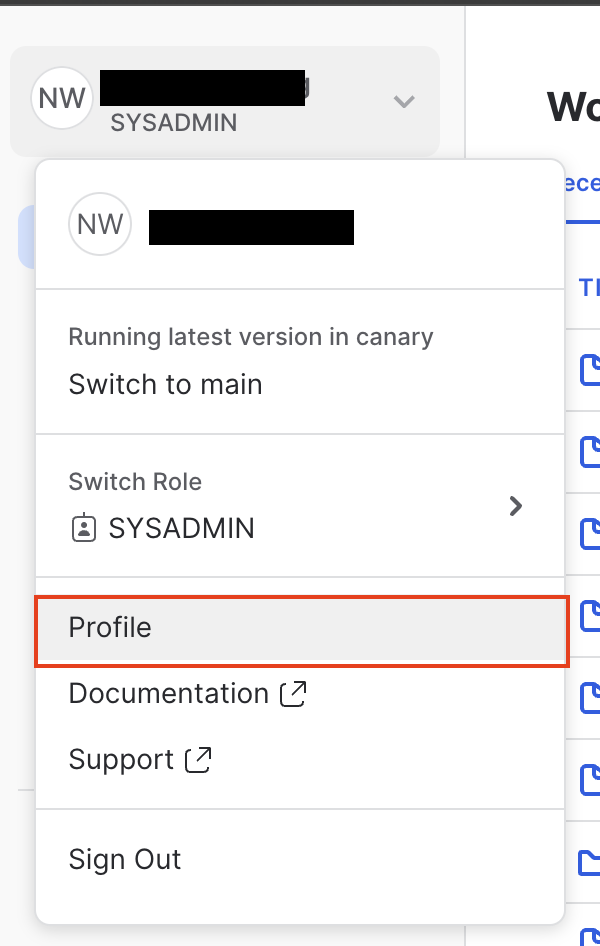600x946 pixels.
Task: Open the account dropdown chevron in the top bar
Action: pos(404,101)
